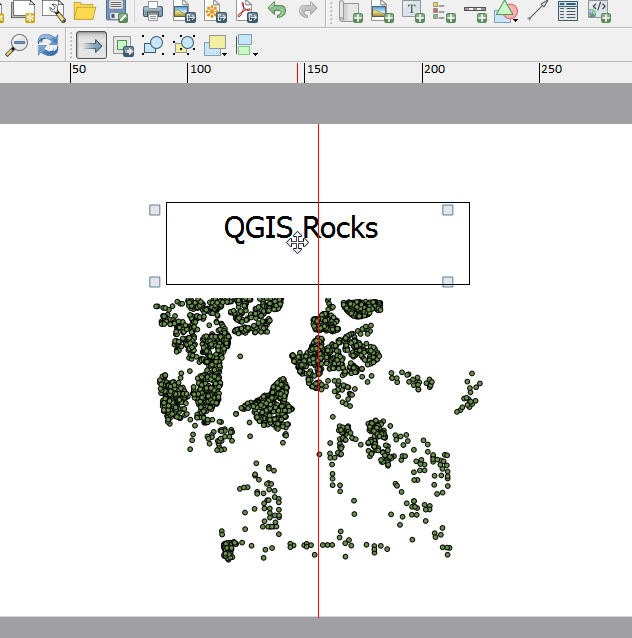Select the Add scalebar tool

coord(475,12)
